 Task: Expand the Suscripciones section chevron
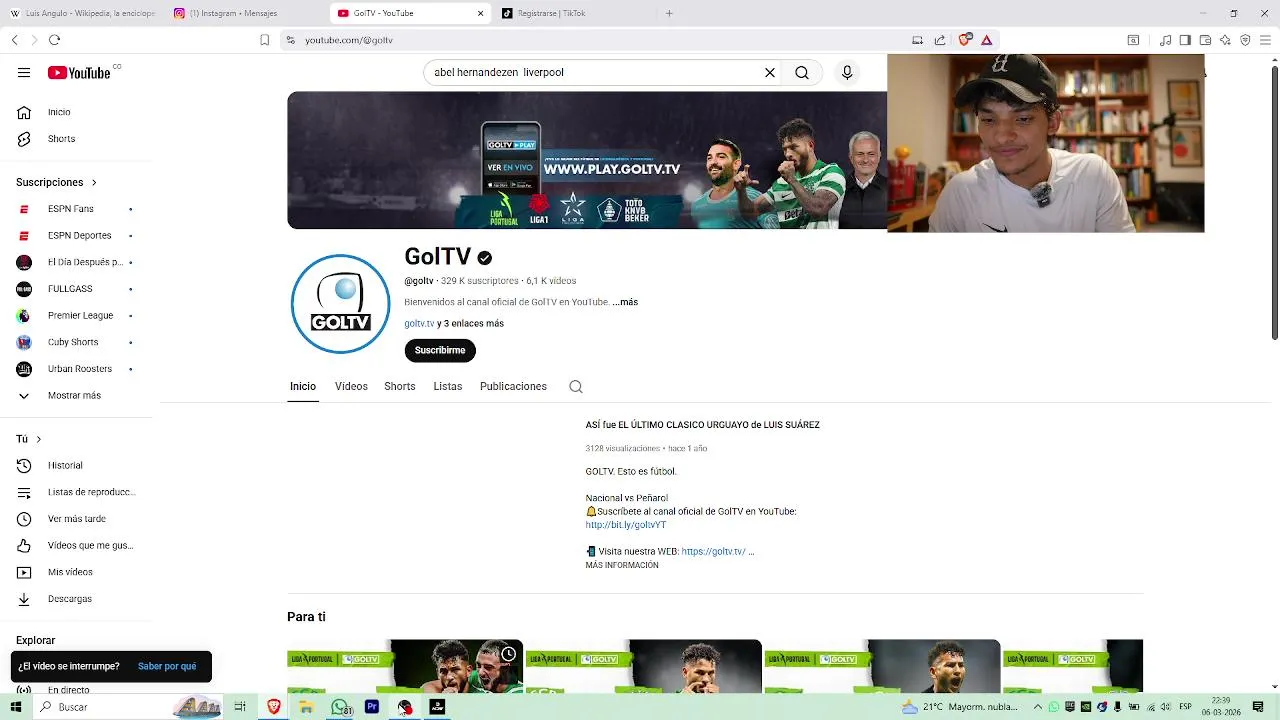click(94, 183)
